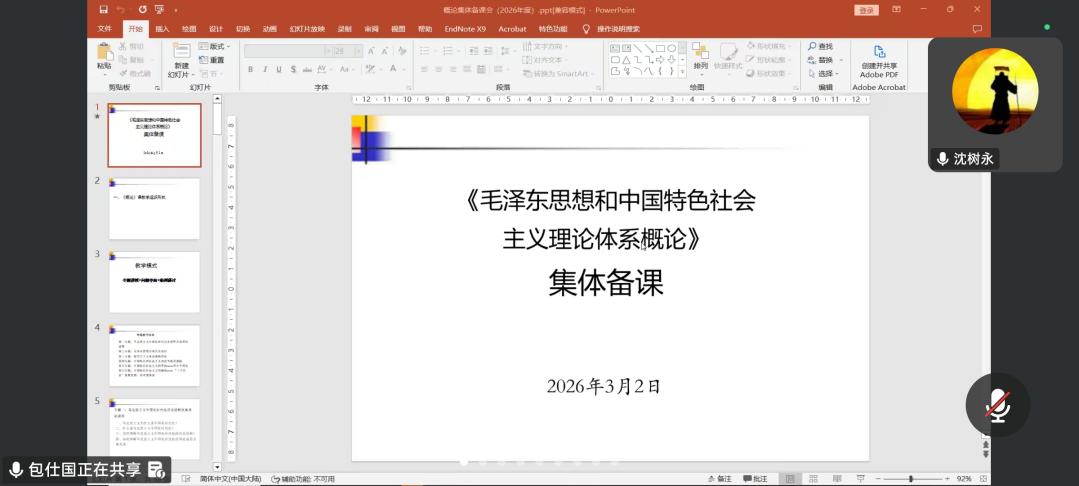
Task: Open Find (查找) in editing group
Action: tap(819, 47)
